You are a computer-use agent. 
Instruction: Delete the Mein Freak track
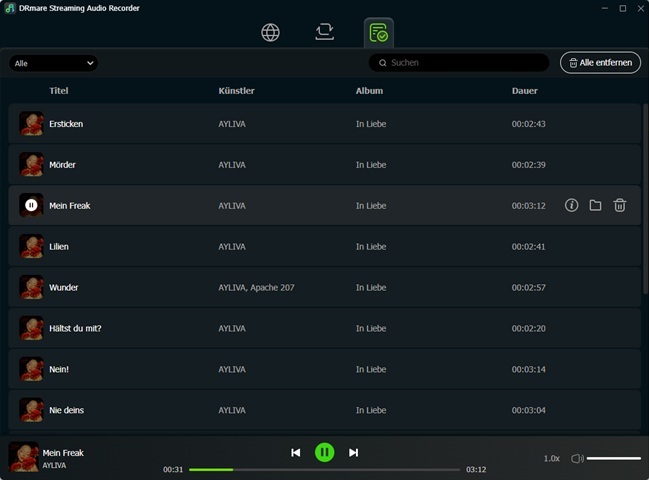[x=620, y=205]
